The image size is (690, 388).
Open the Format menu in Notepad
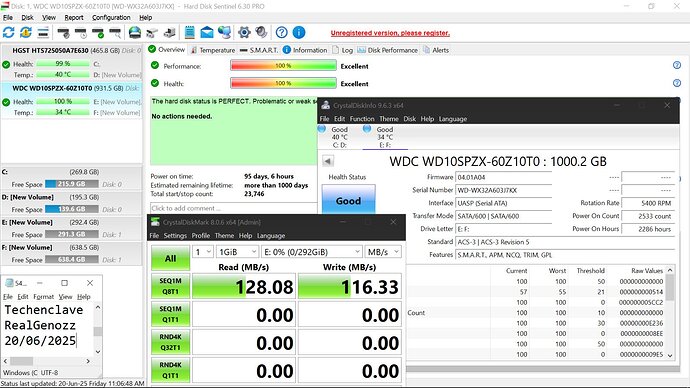pyautogui.click(x=44, y=296)
